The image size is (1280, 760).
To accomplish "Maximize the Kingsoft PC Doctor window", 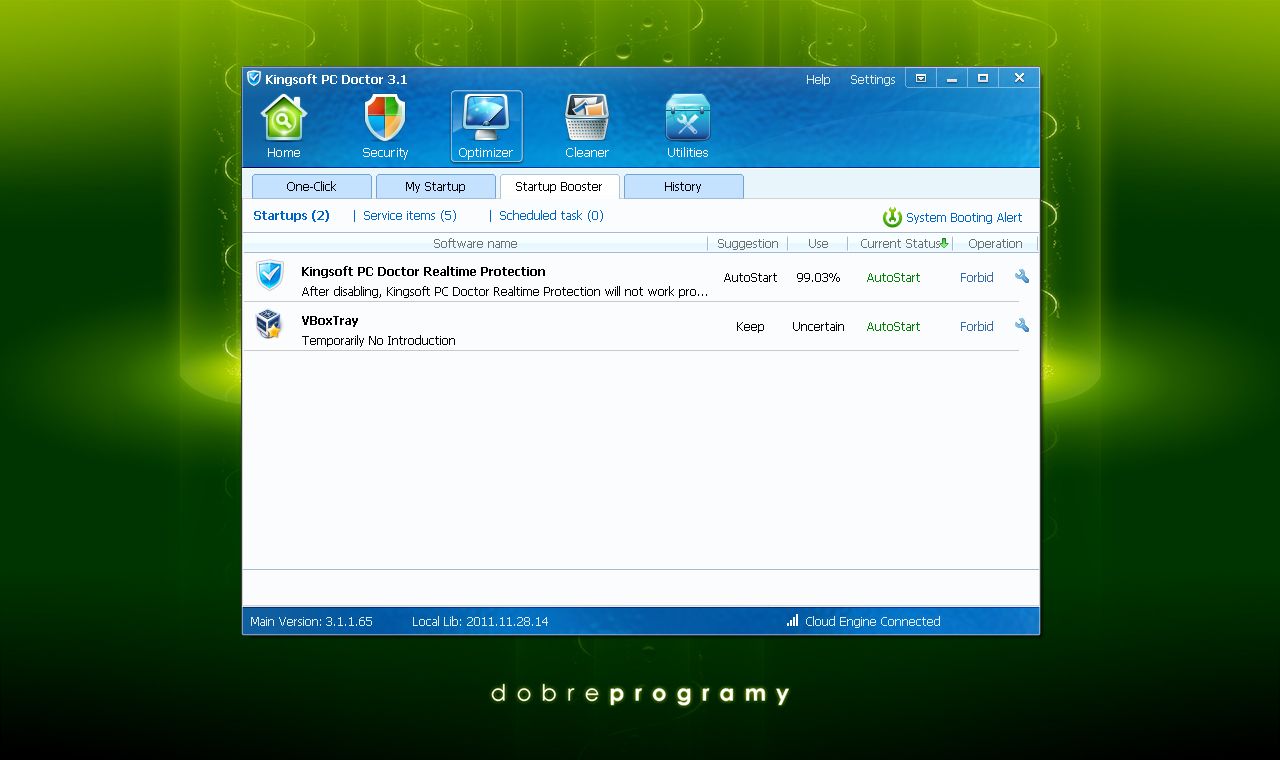I will click(983, 78).
